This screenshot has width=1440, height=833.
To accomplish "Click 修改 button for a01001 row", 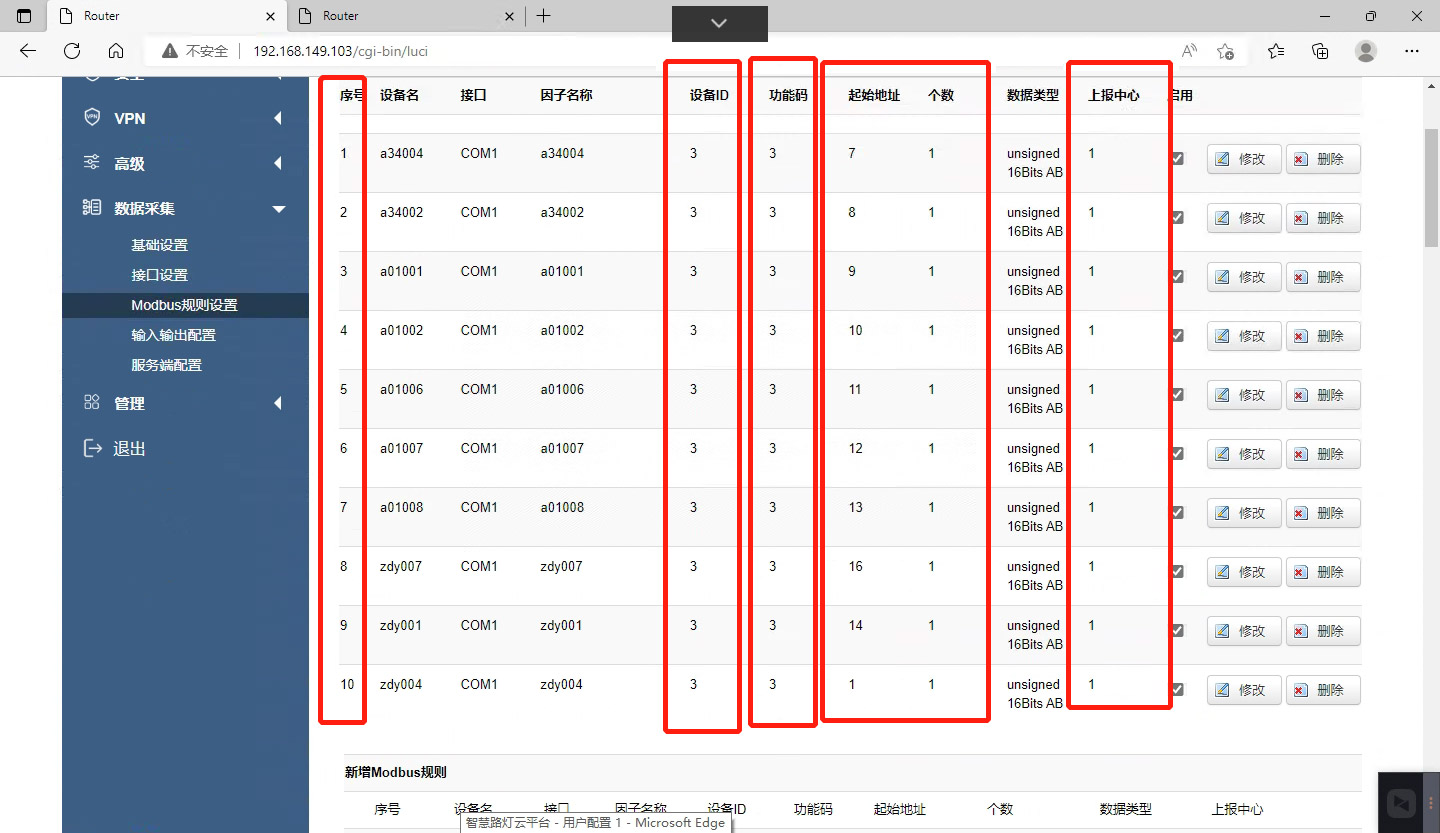I will pyautogui.click(x=1243, y=277).
